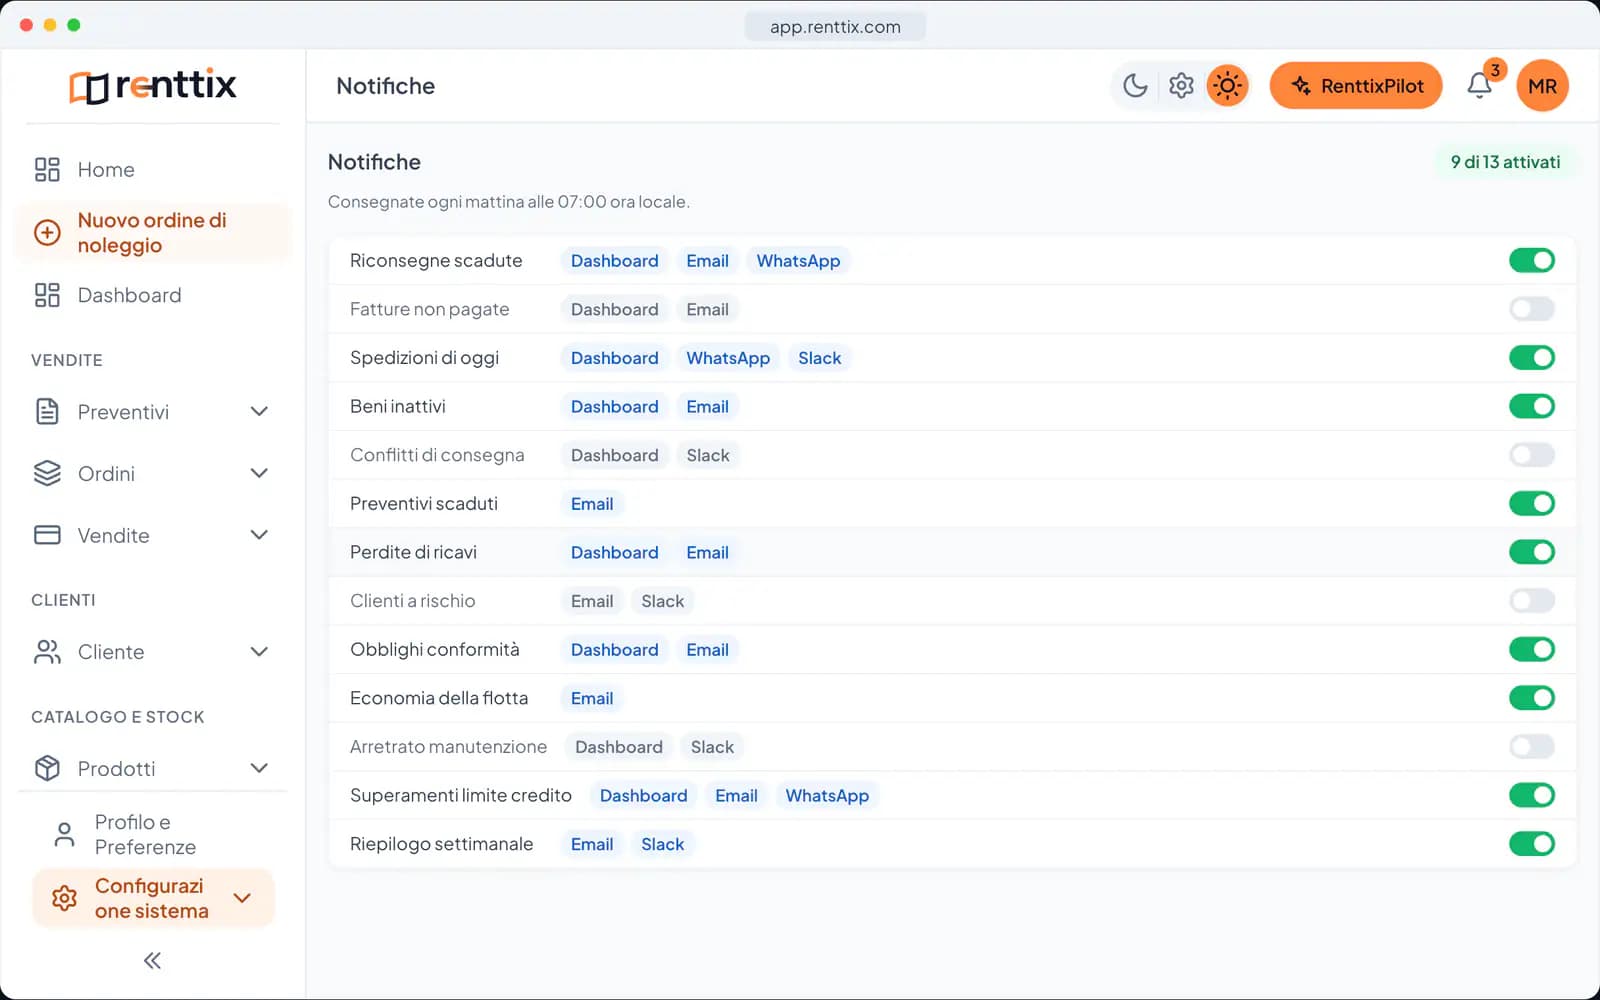Click the Cliente people icon

[47, 652]
